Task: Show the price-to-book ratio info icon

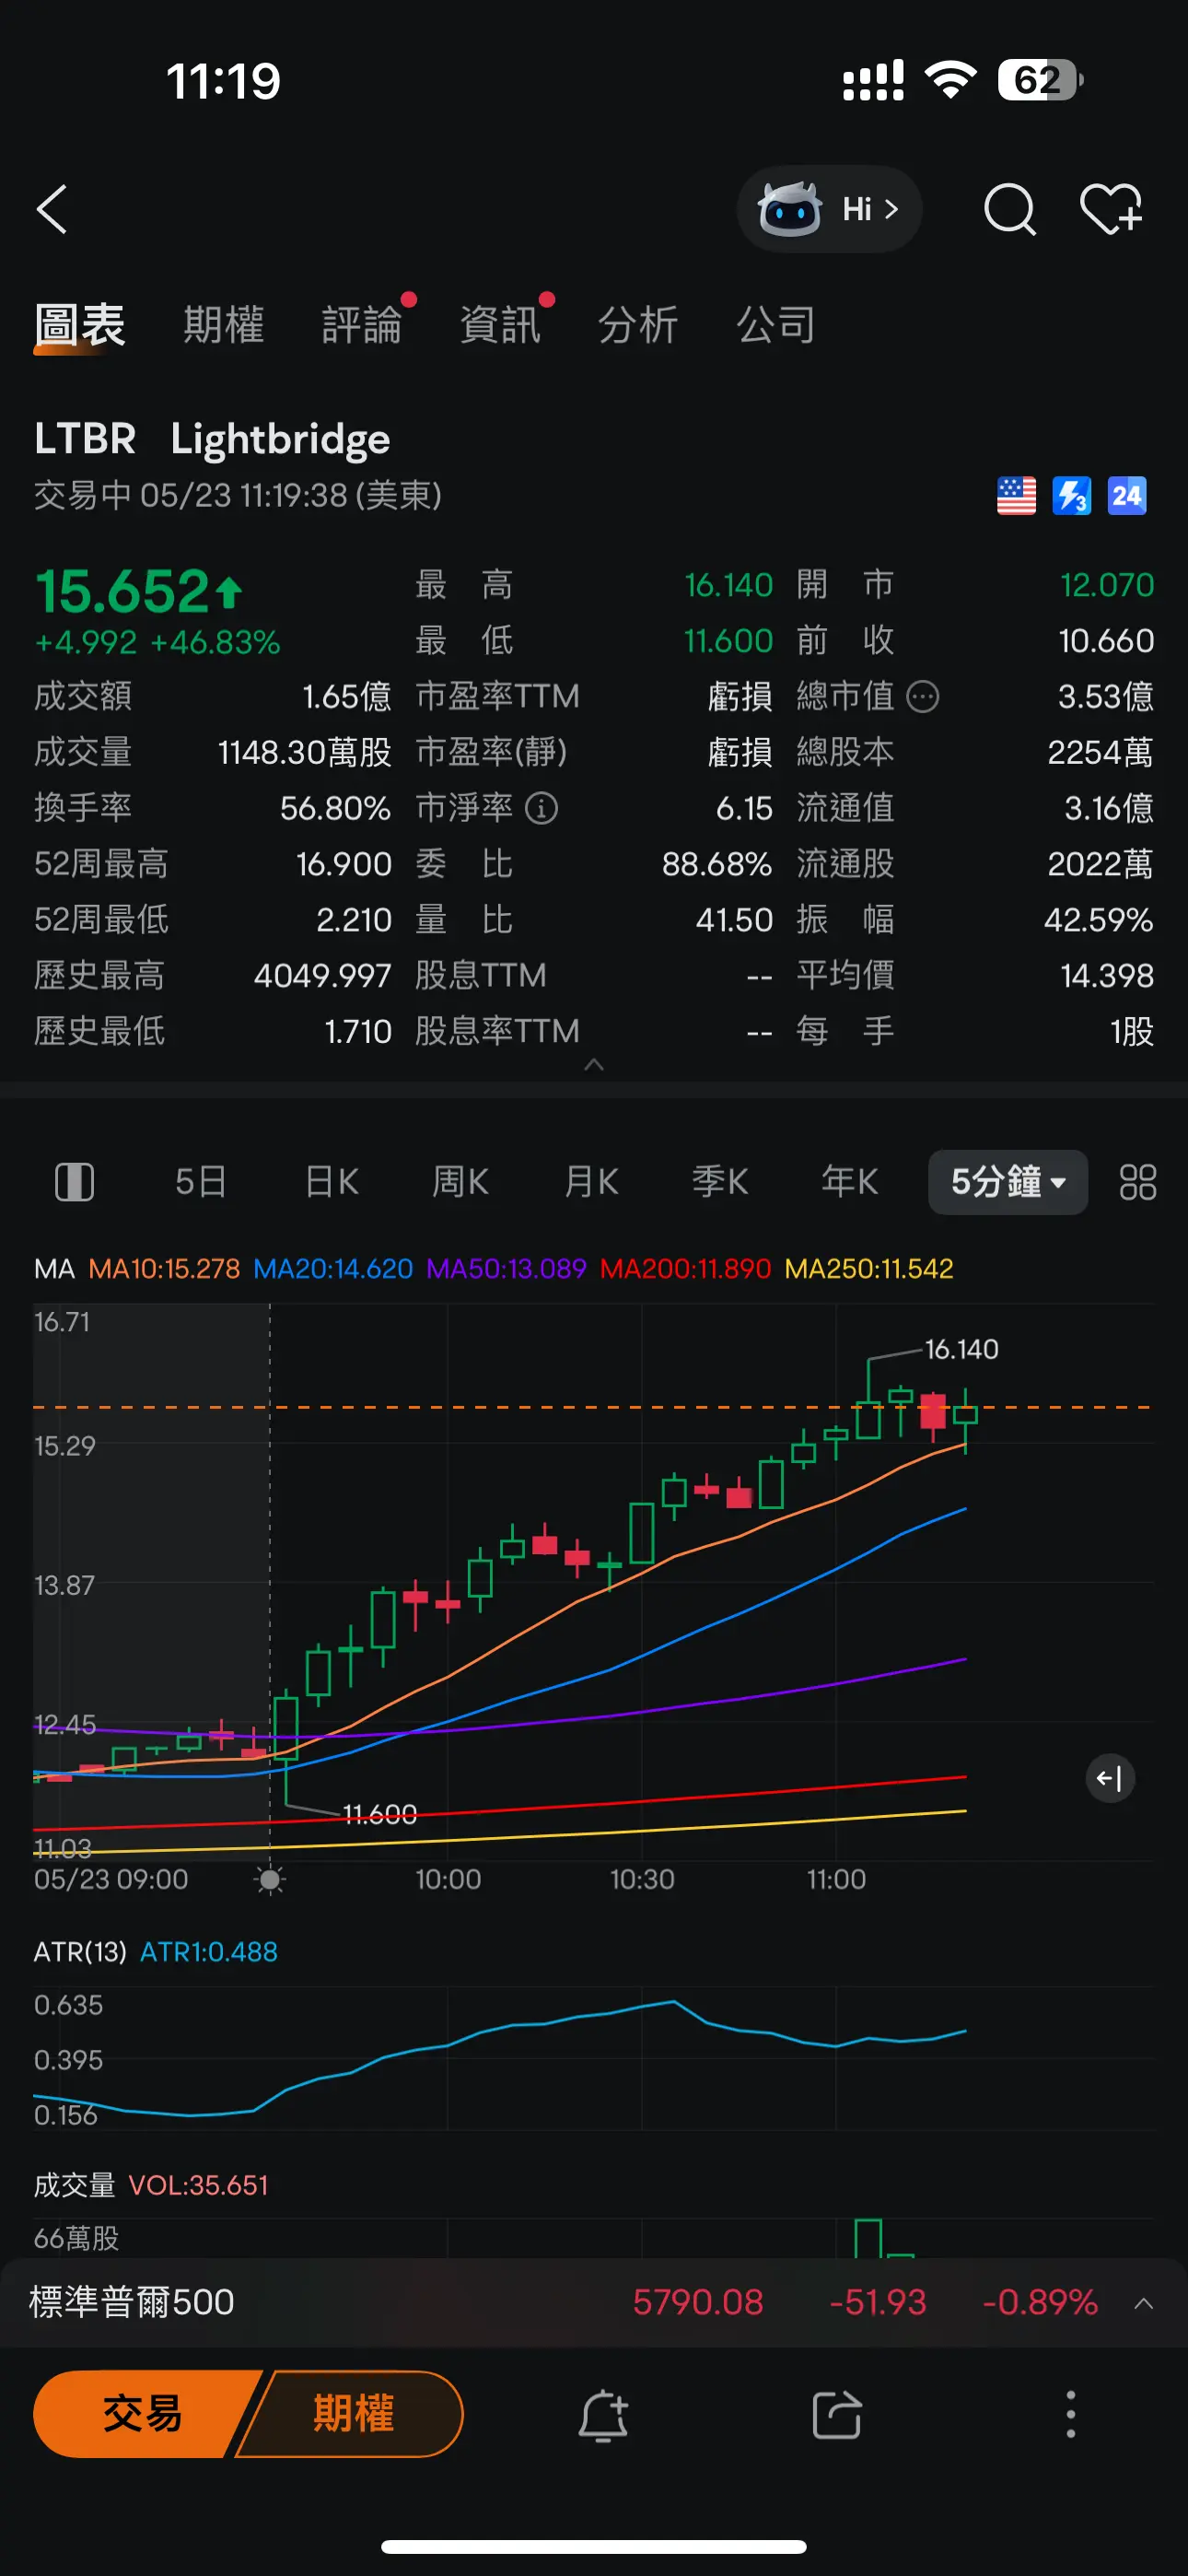Action: tap(541, 808)
